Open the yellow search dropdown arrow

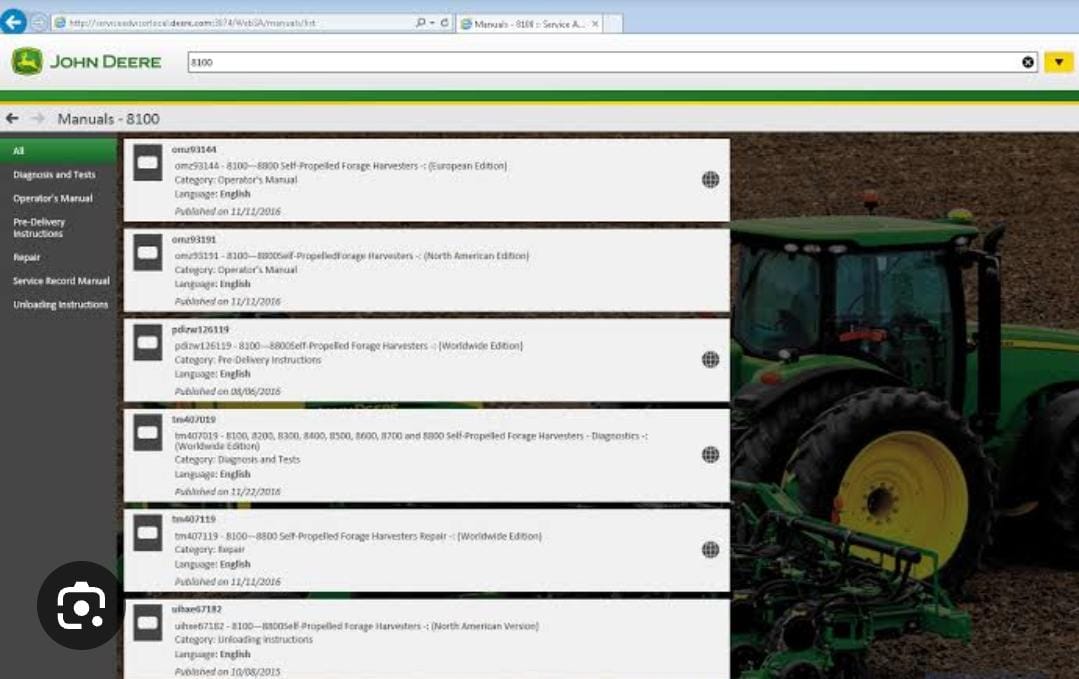coord(1058,62)
